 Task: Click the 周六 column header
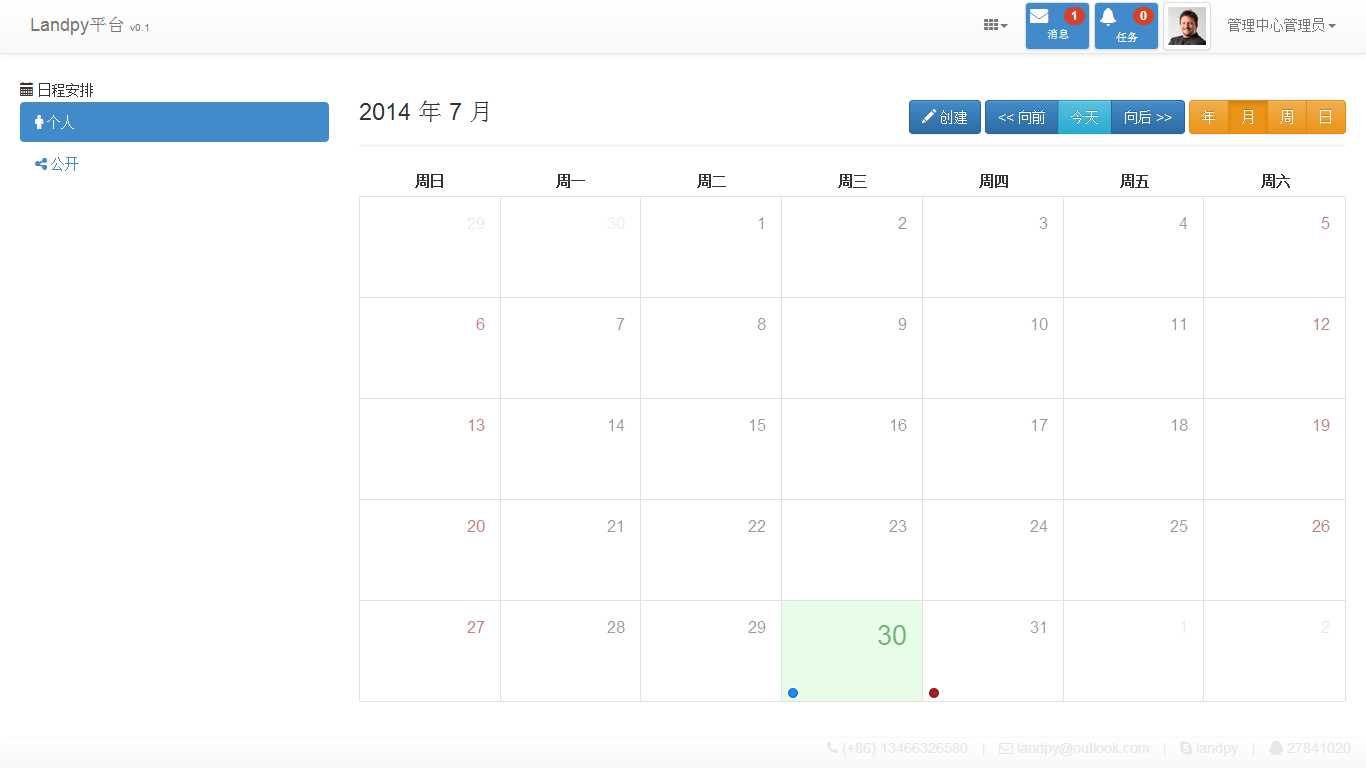tap(1275, 181)
